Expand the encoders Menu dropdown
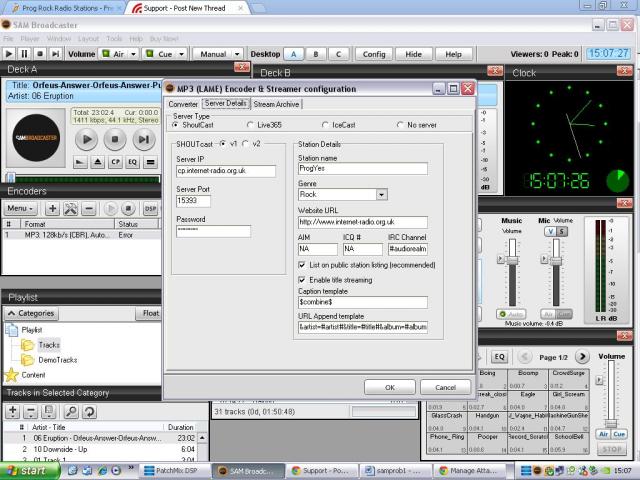 coord(20,208)
